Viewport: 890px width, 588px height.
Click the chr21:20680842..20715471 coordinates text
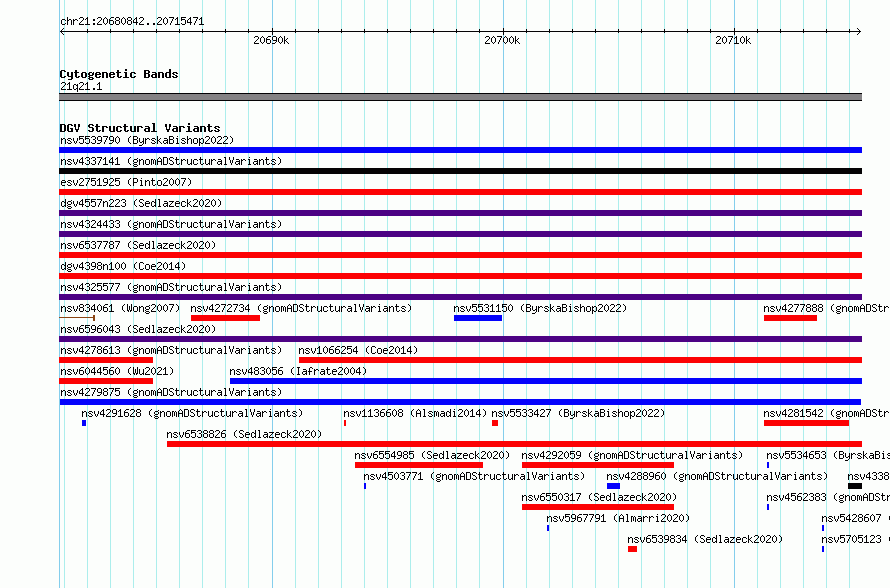point(132,21)
